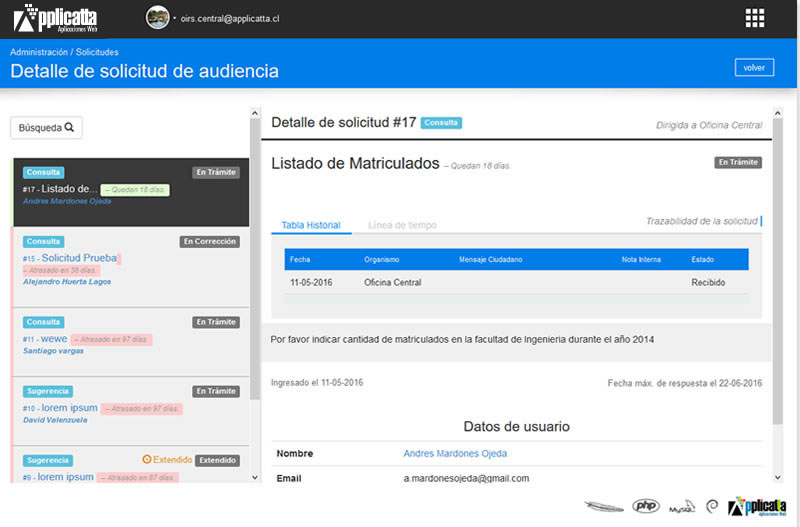Click 11-05-2016 date cell in table
Viewport: 800px width, 527px height.
tap(311, 283)
